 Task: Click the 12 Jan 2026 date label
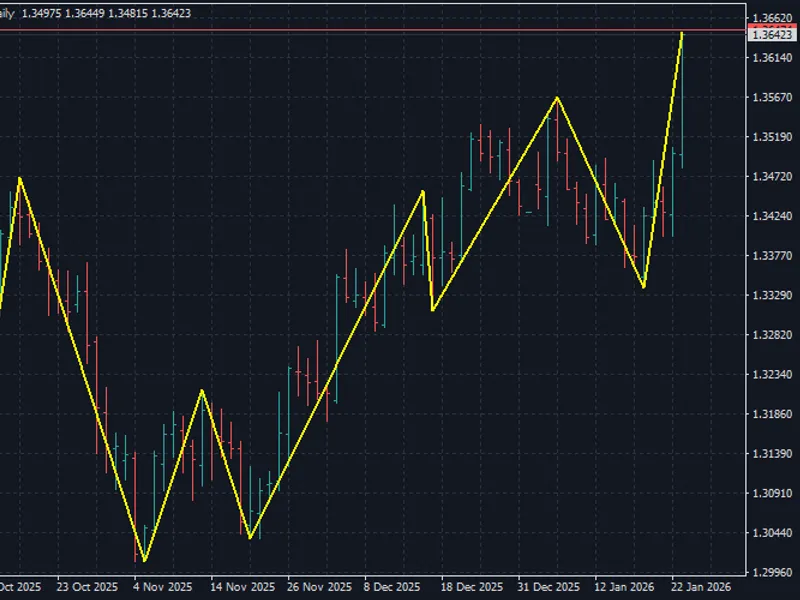pyautogui.click(x=624, y=587)
